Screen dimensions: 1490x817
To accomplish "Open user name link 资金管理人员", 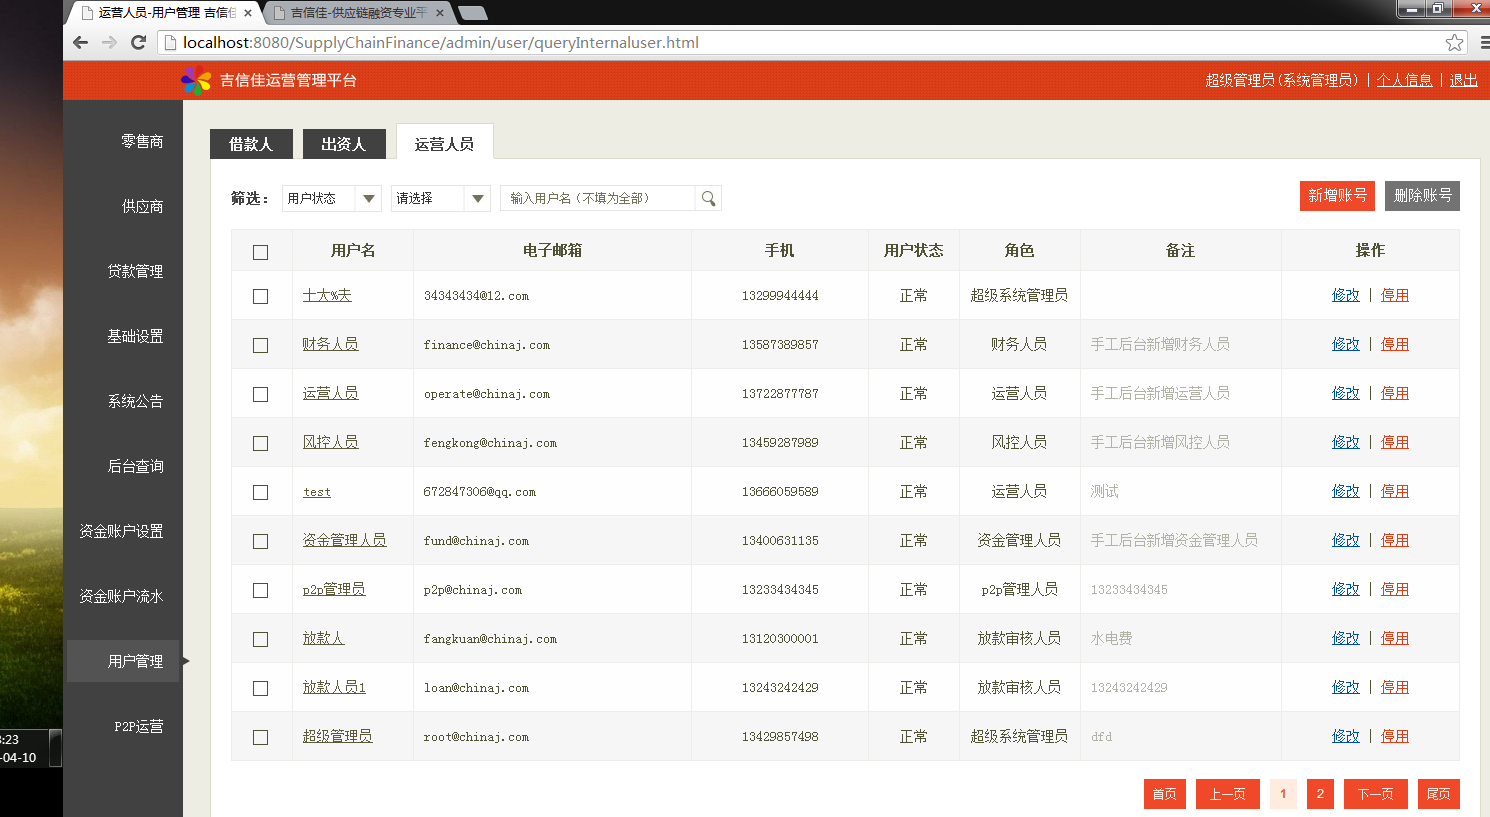I will tap(344, 540).
